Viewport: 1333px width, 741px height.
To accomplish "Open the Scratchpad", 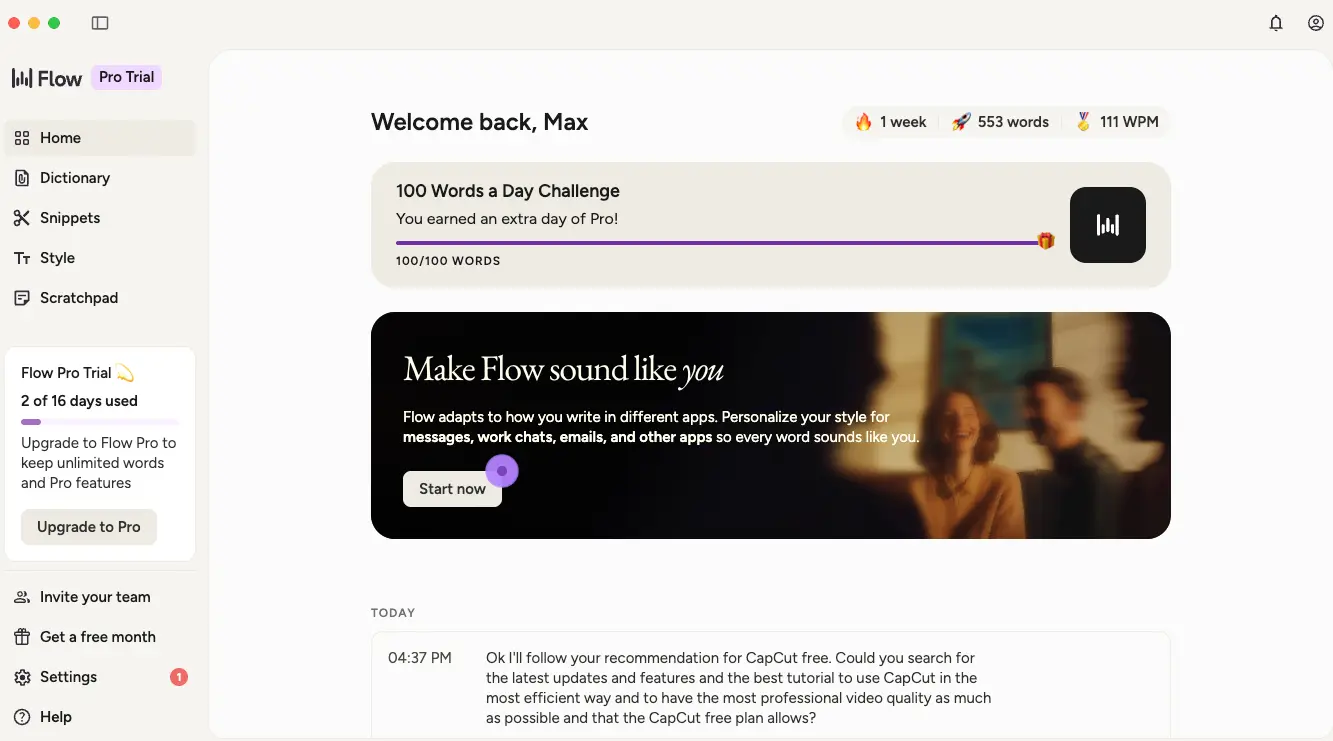I will click(x=78, y=298).
